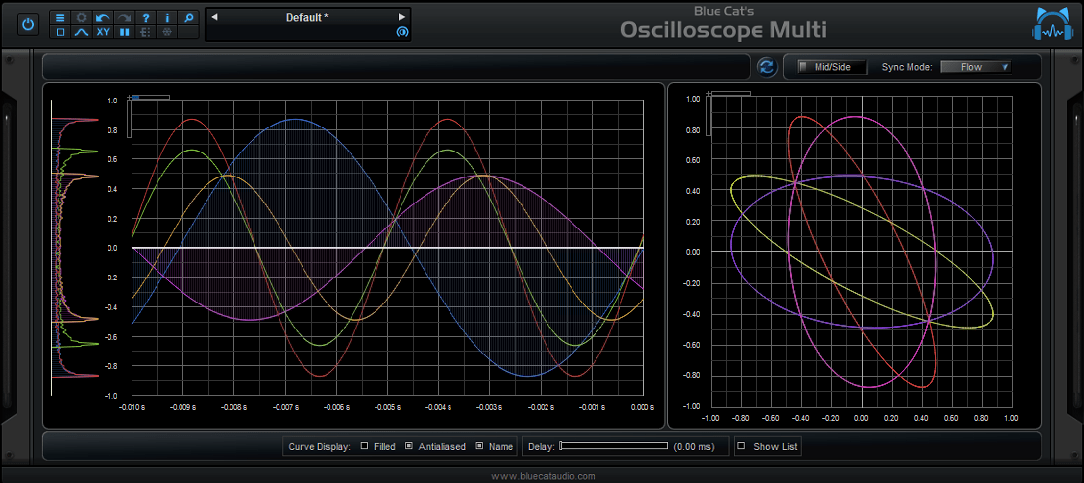Open the Sync Mode Flow dropdown
Image resolution: width=1084 pixels, height=483 pixels.
point(975,67)
